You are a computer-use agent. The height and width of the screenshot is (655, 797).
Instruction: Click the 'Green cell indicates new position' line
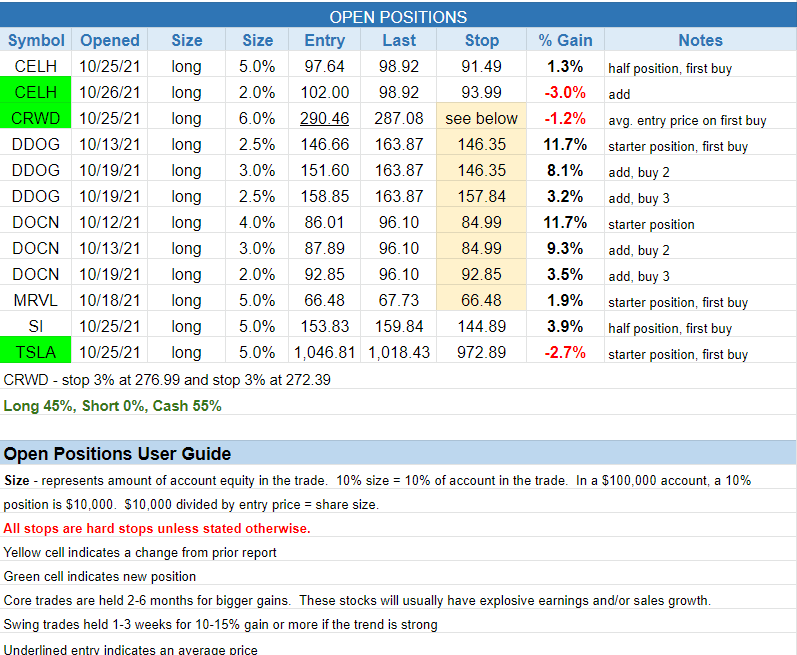100,576
